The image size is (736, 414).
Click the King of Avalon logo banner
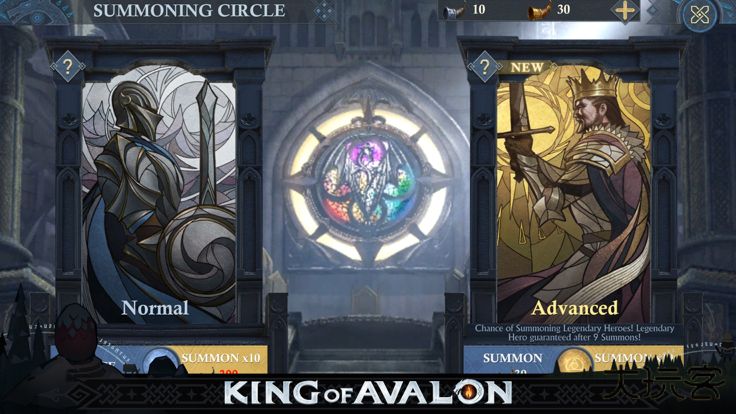(368, 392)
